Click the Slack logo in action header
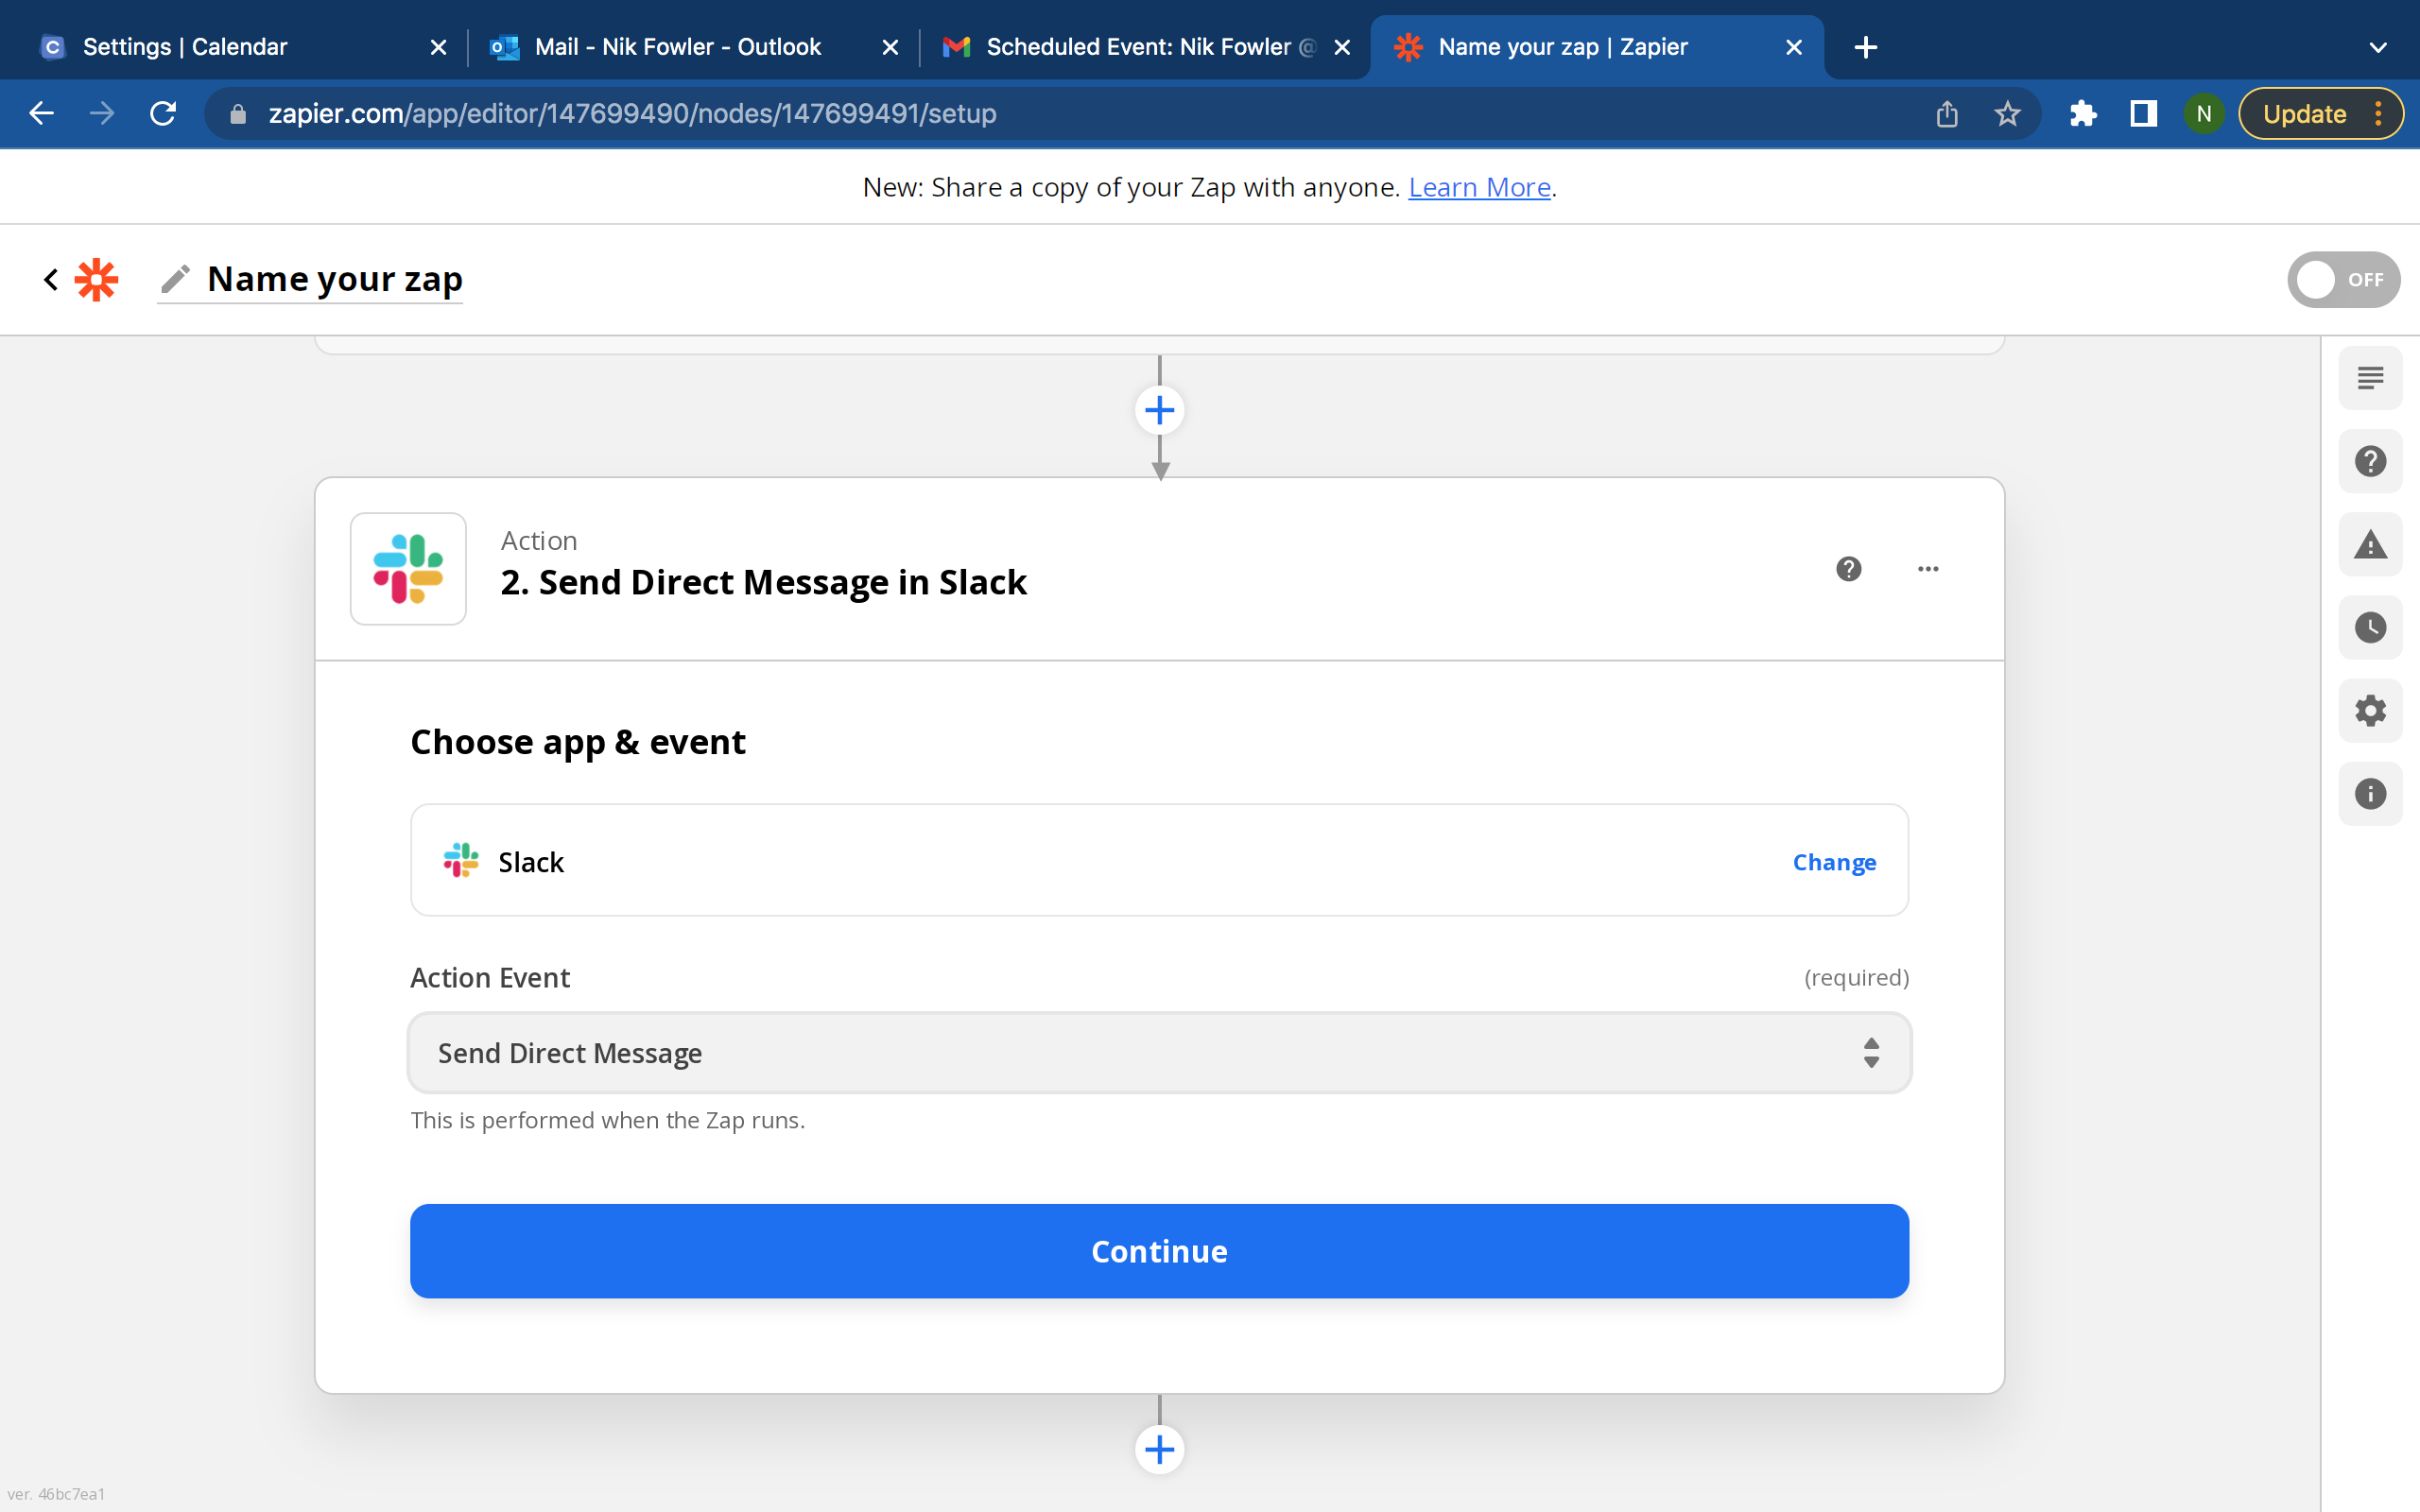Screen dimensions: 2420x1512 pos(408,568)
